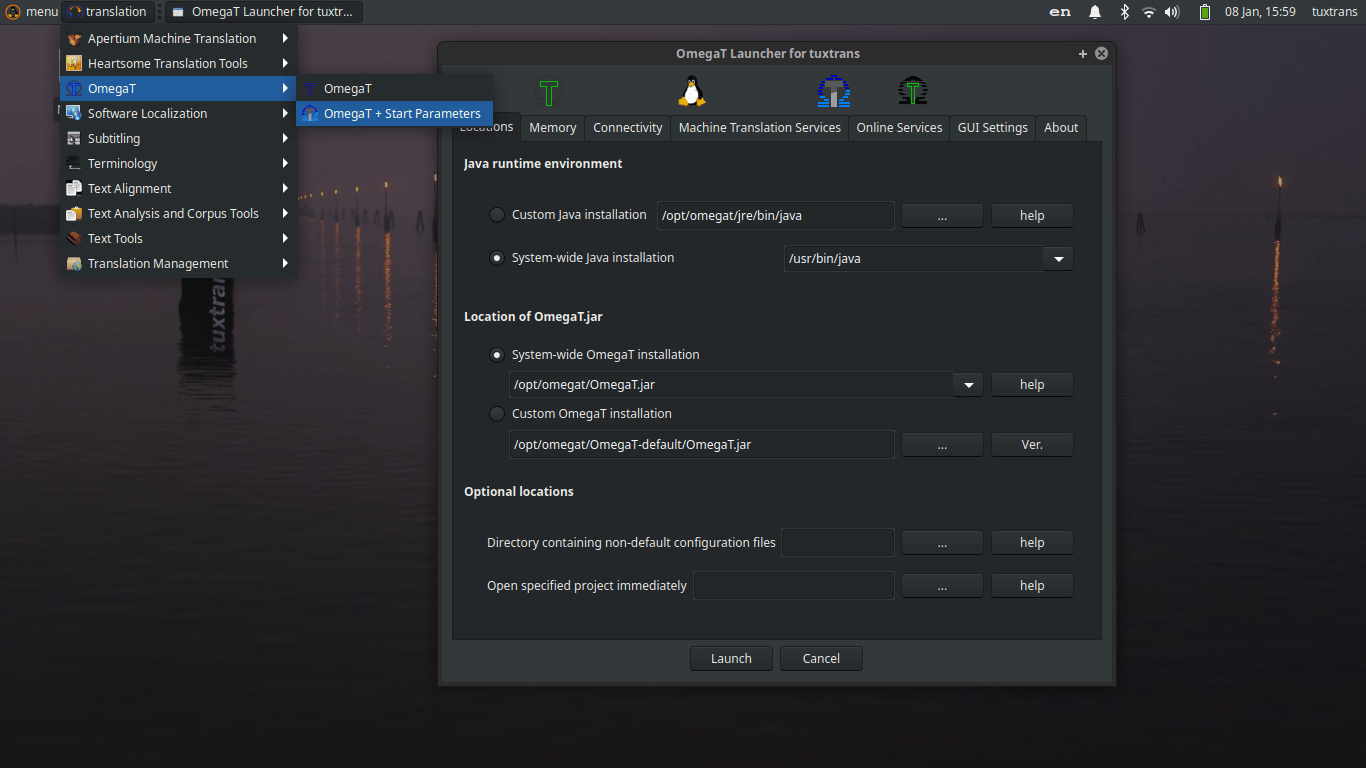Screen dimensions: 1366x768
Task: Click the icon of the plain OmegaT submenu entry
Action: [x=310, y=89]
